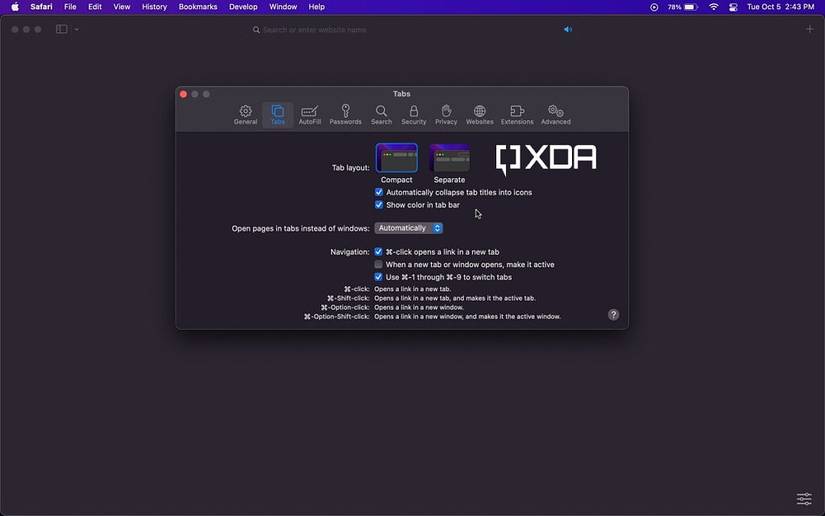Expand the sidebar options chevron
The height and width of the screenshot is (516, 825).
click(x=77, y=29)
